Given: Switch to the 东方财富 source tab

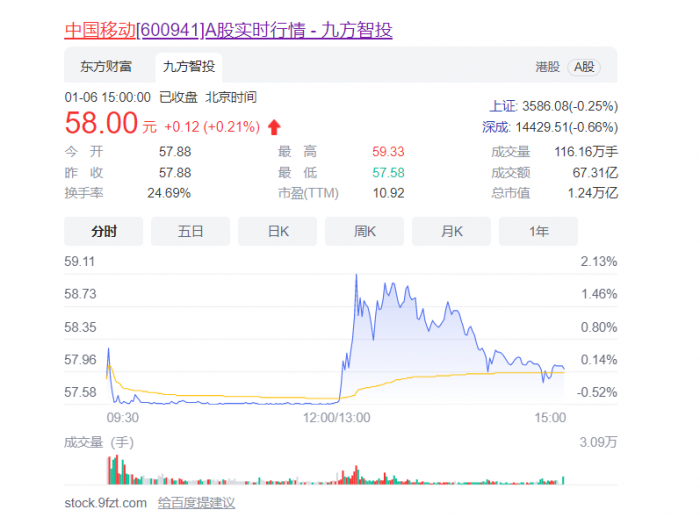Looking at the screenshot, I should click(x=106, y=67).
